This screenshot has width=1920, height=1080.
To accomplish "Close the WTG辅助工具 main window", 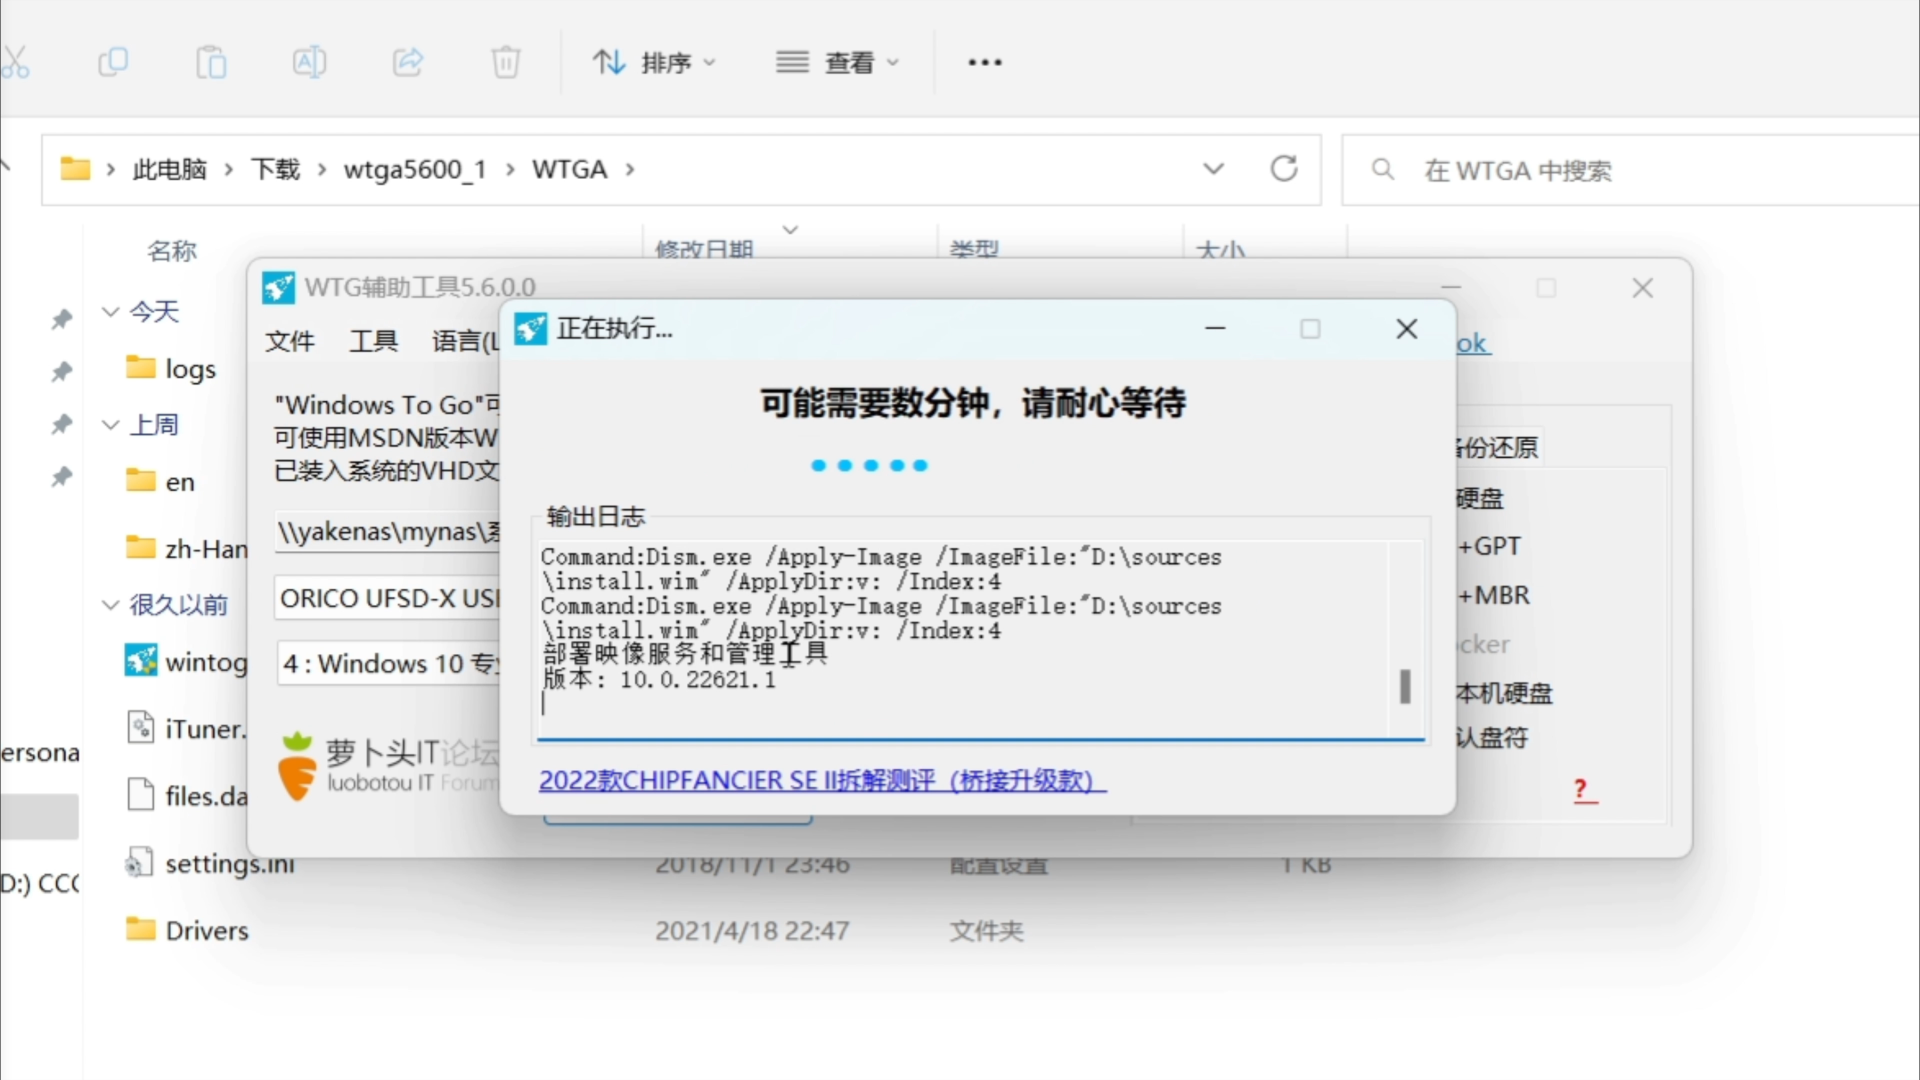I will (x=1643, y=288).
